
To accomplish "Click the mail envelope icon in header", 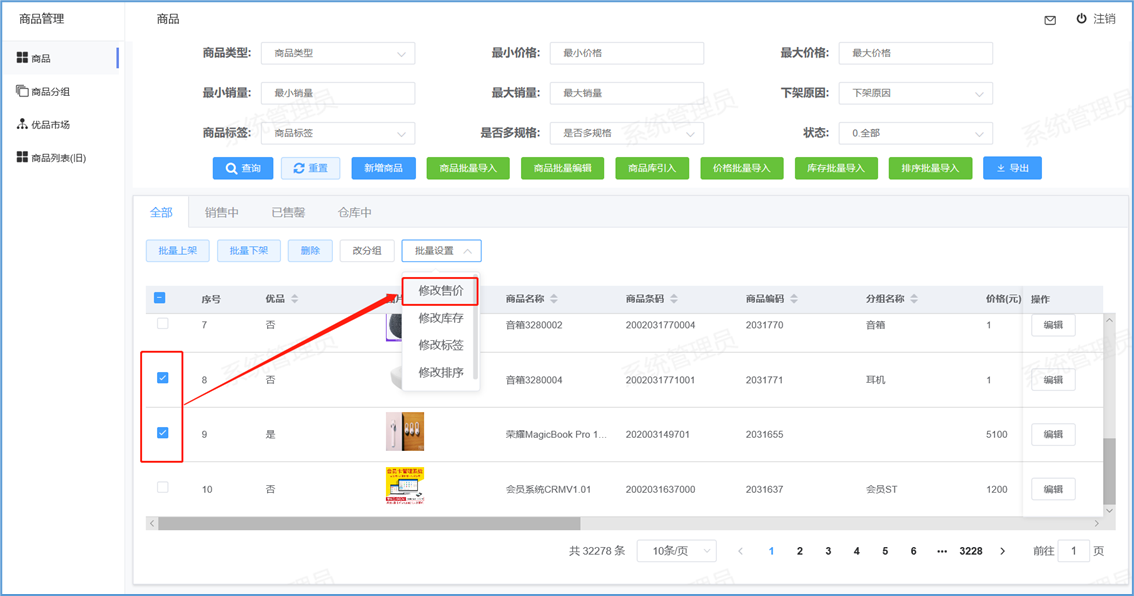I will point(1050,20).
